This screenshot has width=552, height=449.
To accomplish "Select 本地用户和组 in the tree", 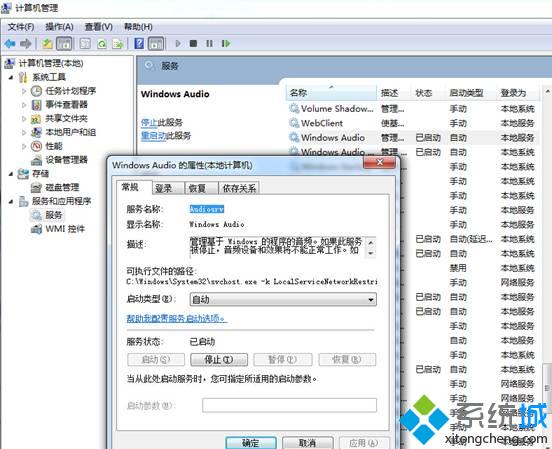I will click(71, 132).
